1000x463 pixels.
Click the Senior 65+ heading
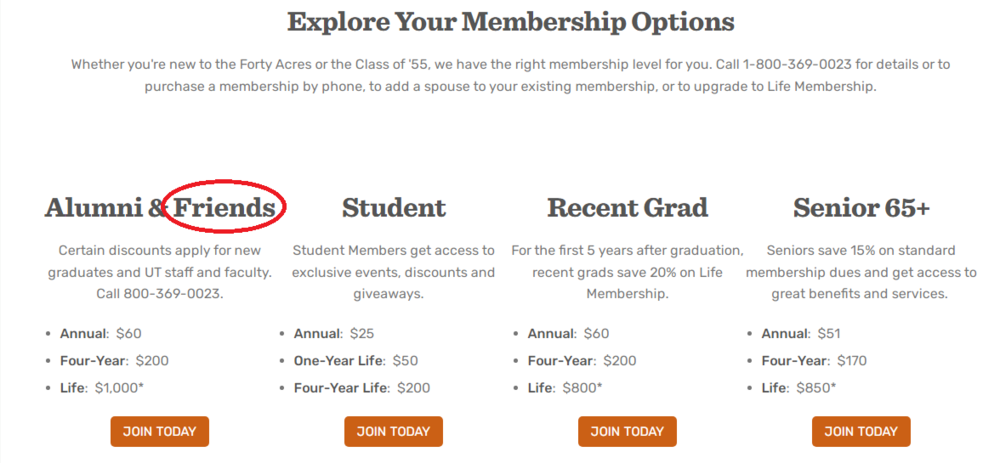(861, 208)
